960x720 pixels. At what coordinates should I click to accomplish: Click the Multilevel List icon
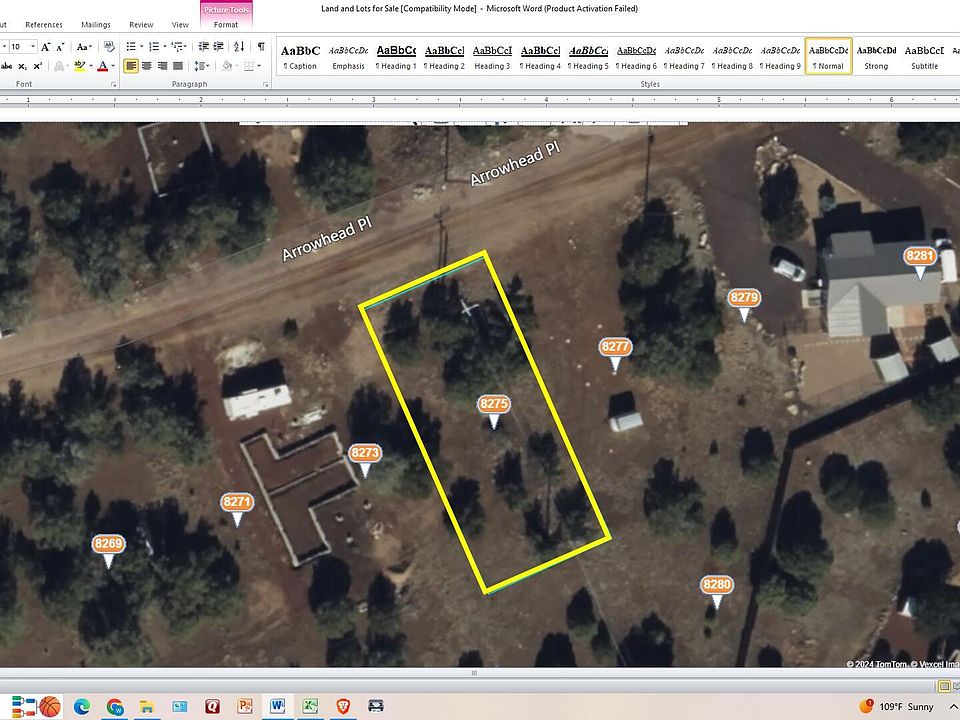tap(177, 47)
